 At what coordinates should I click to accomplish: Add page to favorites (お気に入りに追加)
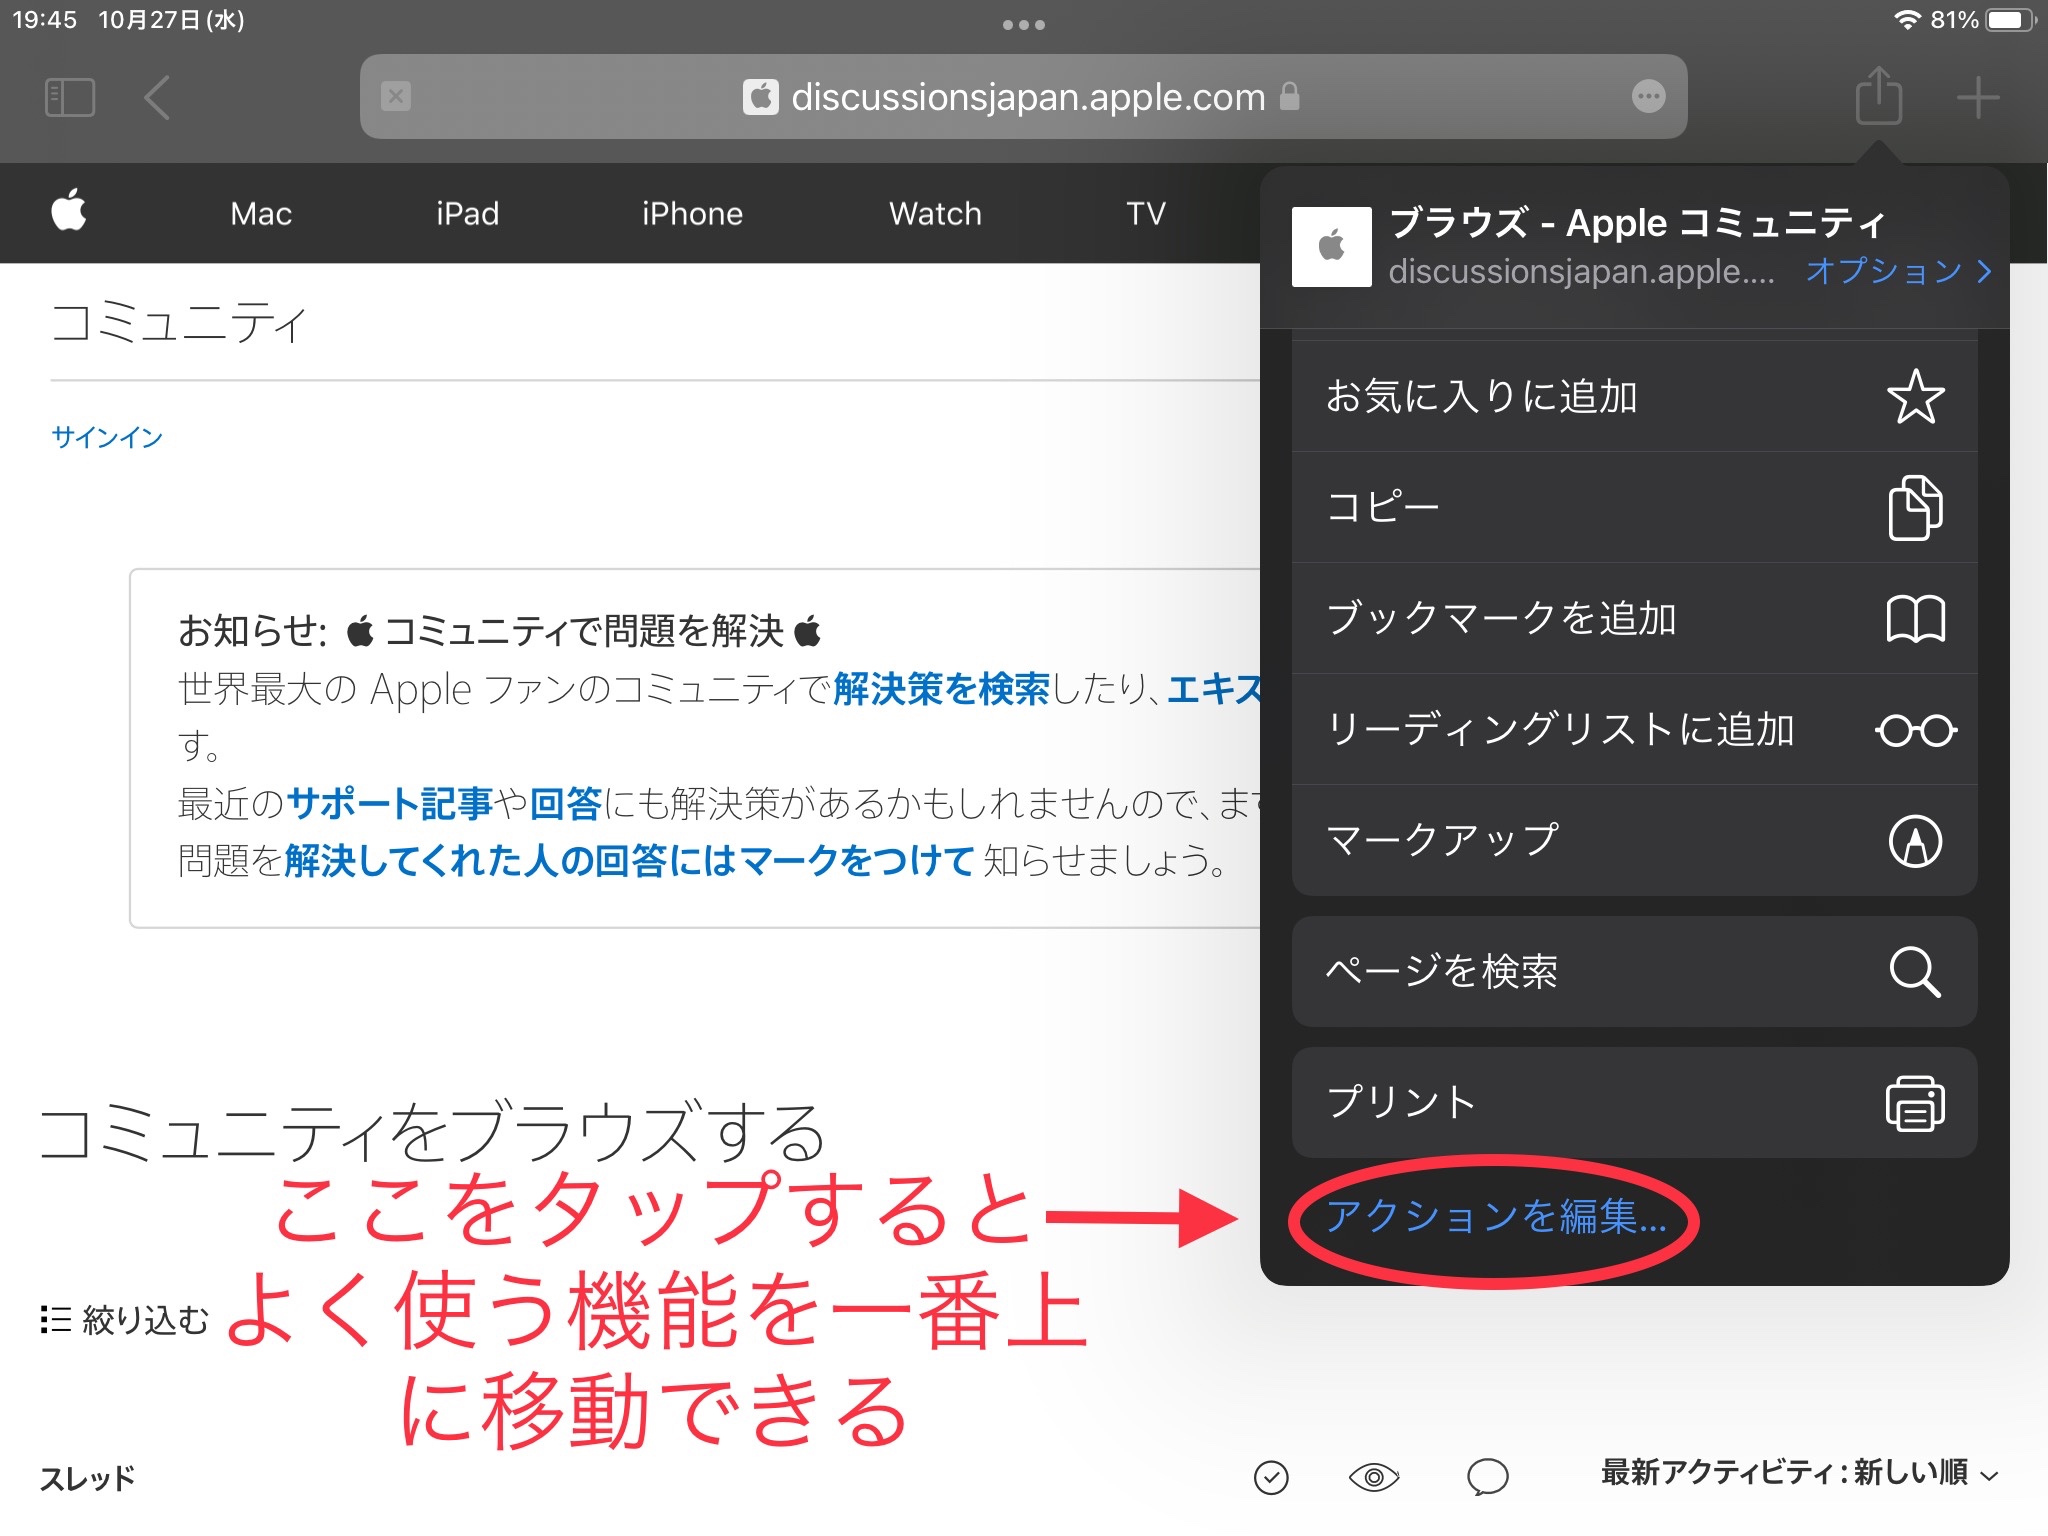(x=1634, y=397)
